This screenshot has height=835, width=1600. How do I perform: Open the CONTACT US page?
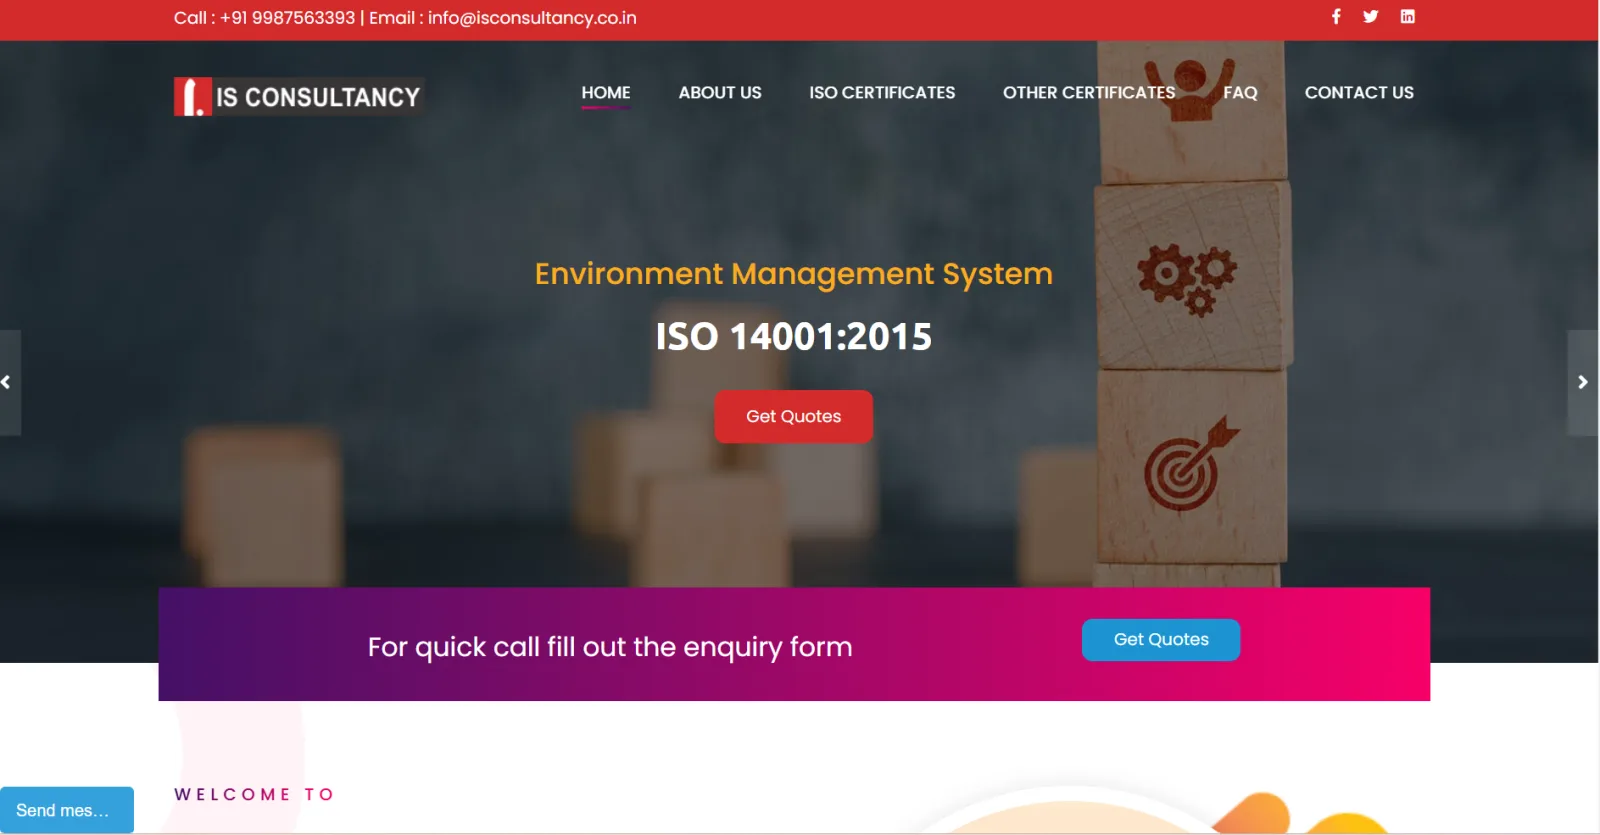coord(1359,93)
